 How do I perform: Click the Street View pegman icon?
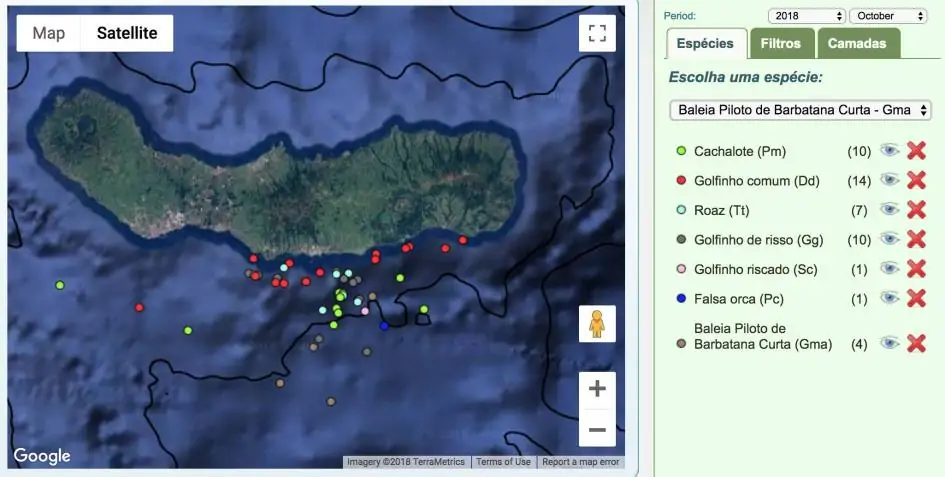tap(597, 324)
